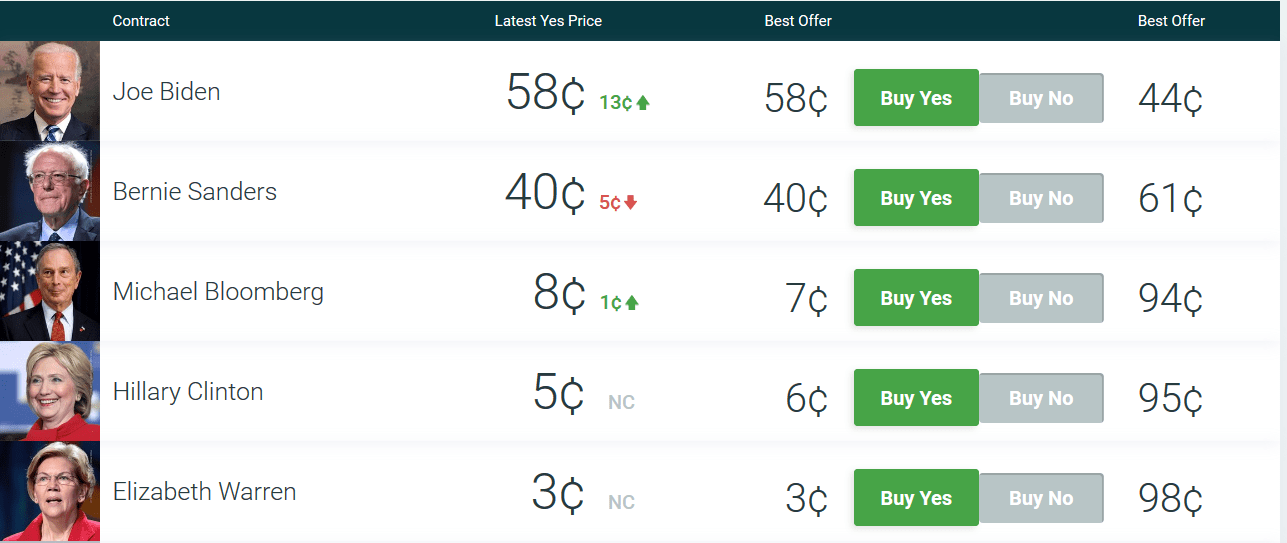Viewport: 1287px width, 543px height.
Task: Click the green up arrow beside Joe Biden's 13¢ change
Action: [x=643, y=102]
